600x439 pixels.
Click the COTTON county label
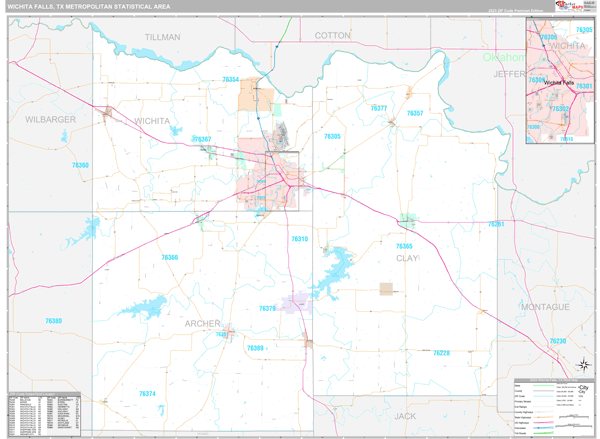coord(332,35)
